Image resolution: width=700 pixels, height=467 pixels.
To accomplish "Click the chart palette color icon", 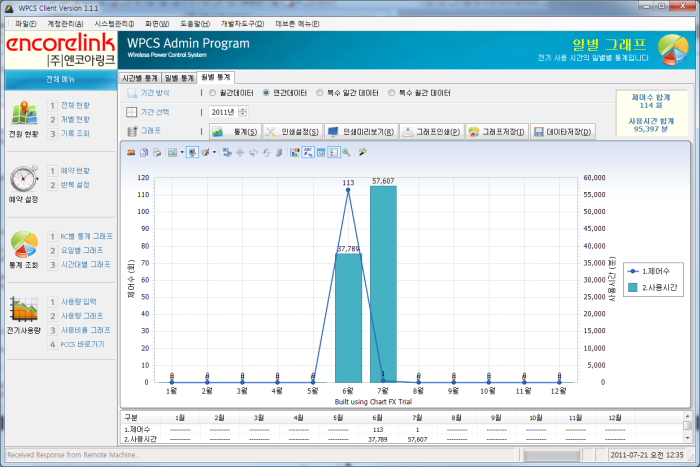I will click(x=205, y=153).
